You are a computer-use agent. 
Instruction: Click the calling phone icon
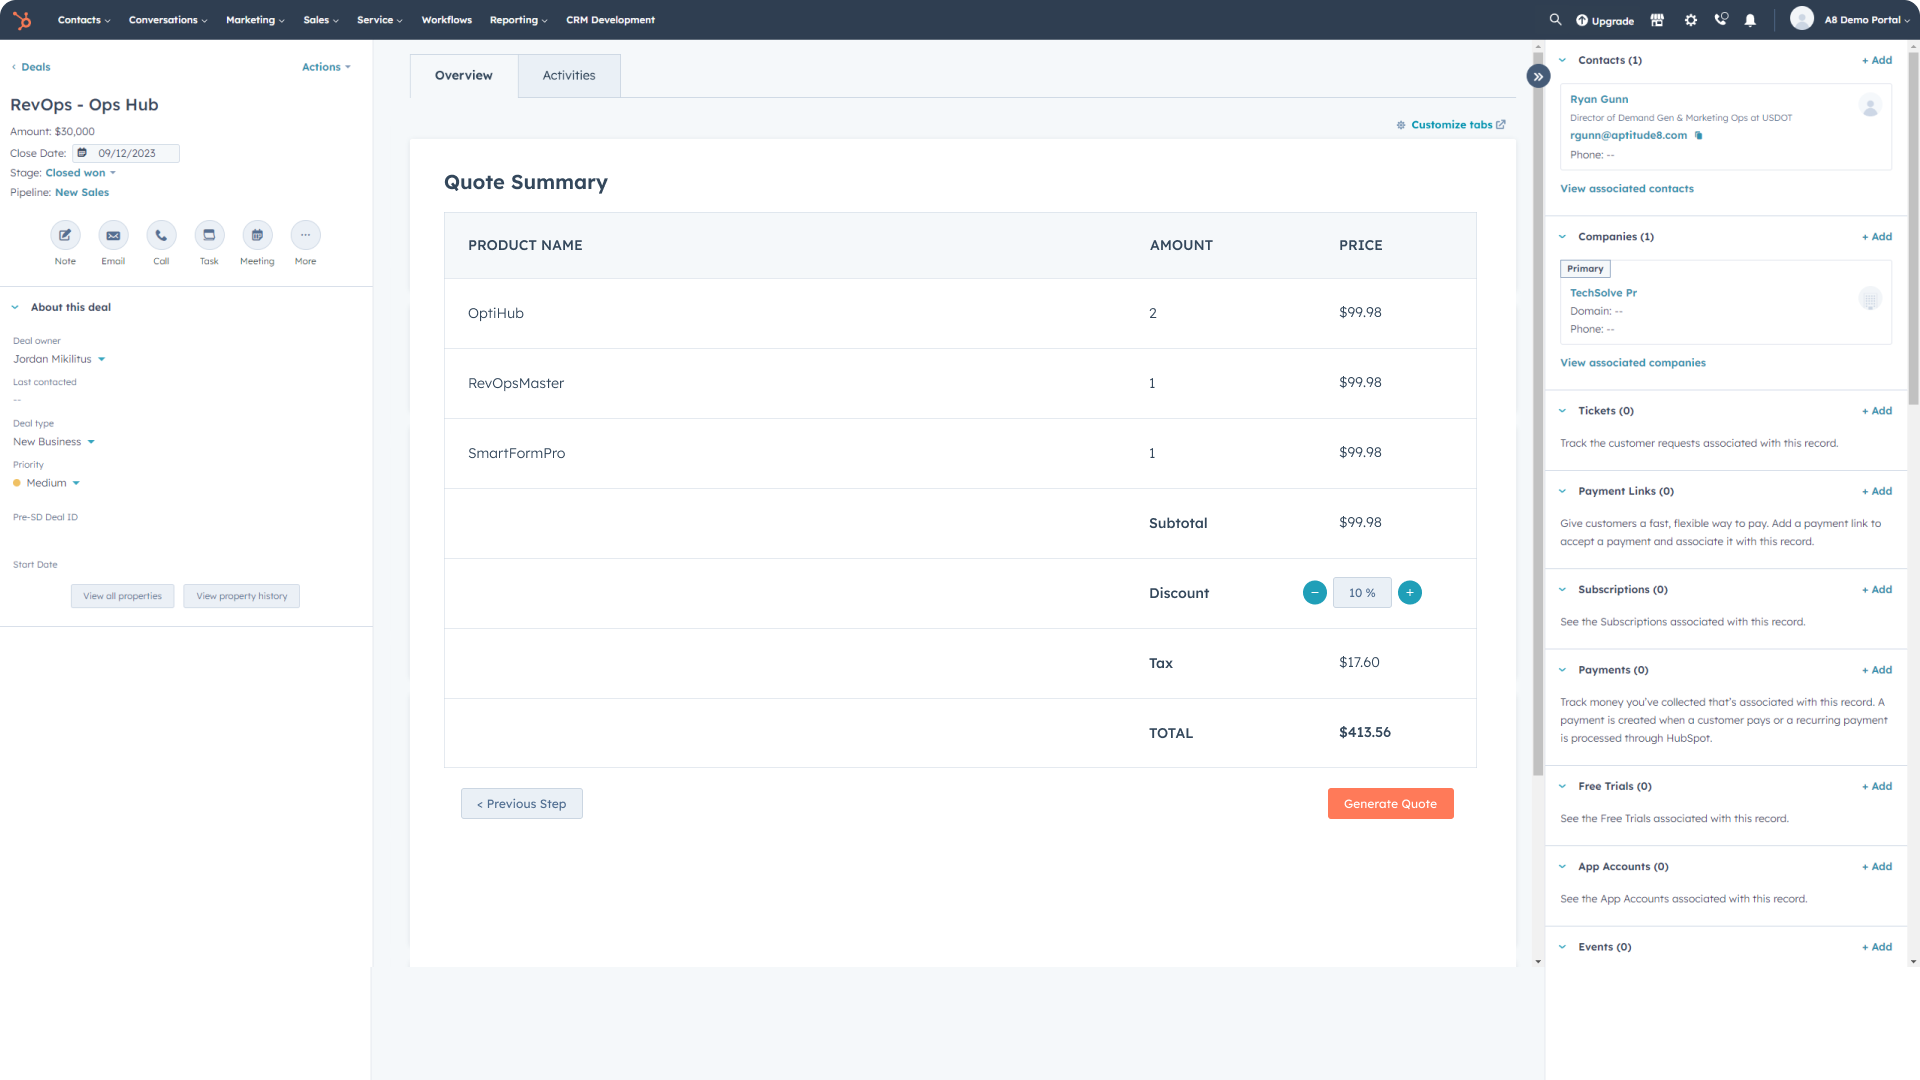point(1721,19)
